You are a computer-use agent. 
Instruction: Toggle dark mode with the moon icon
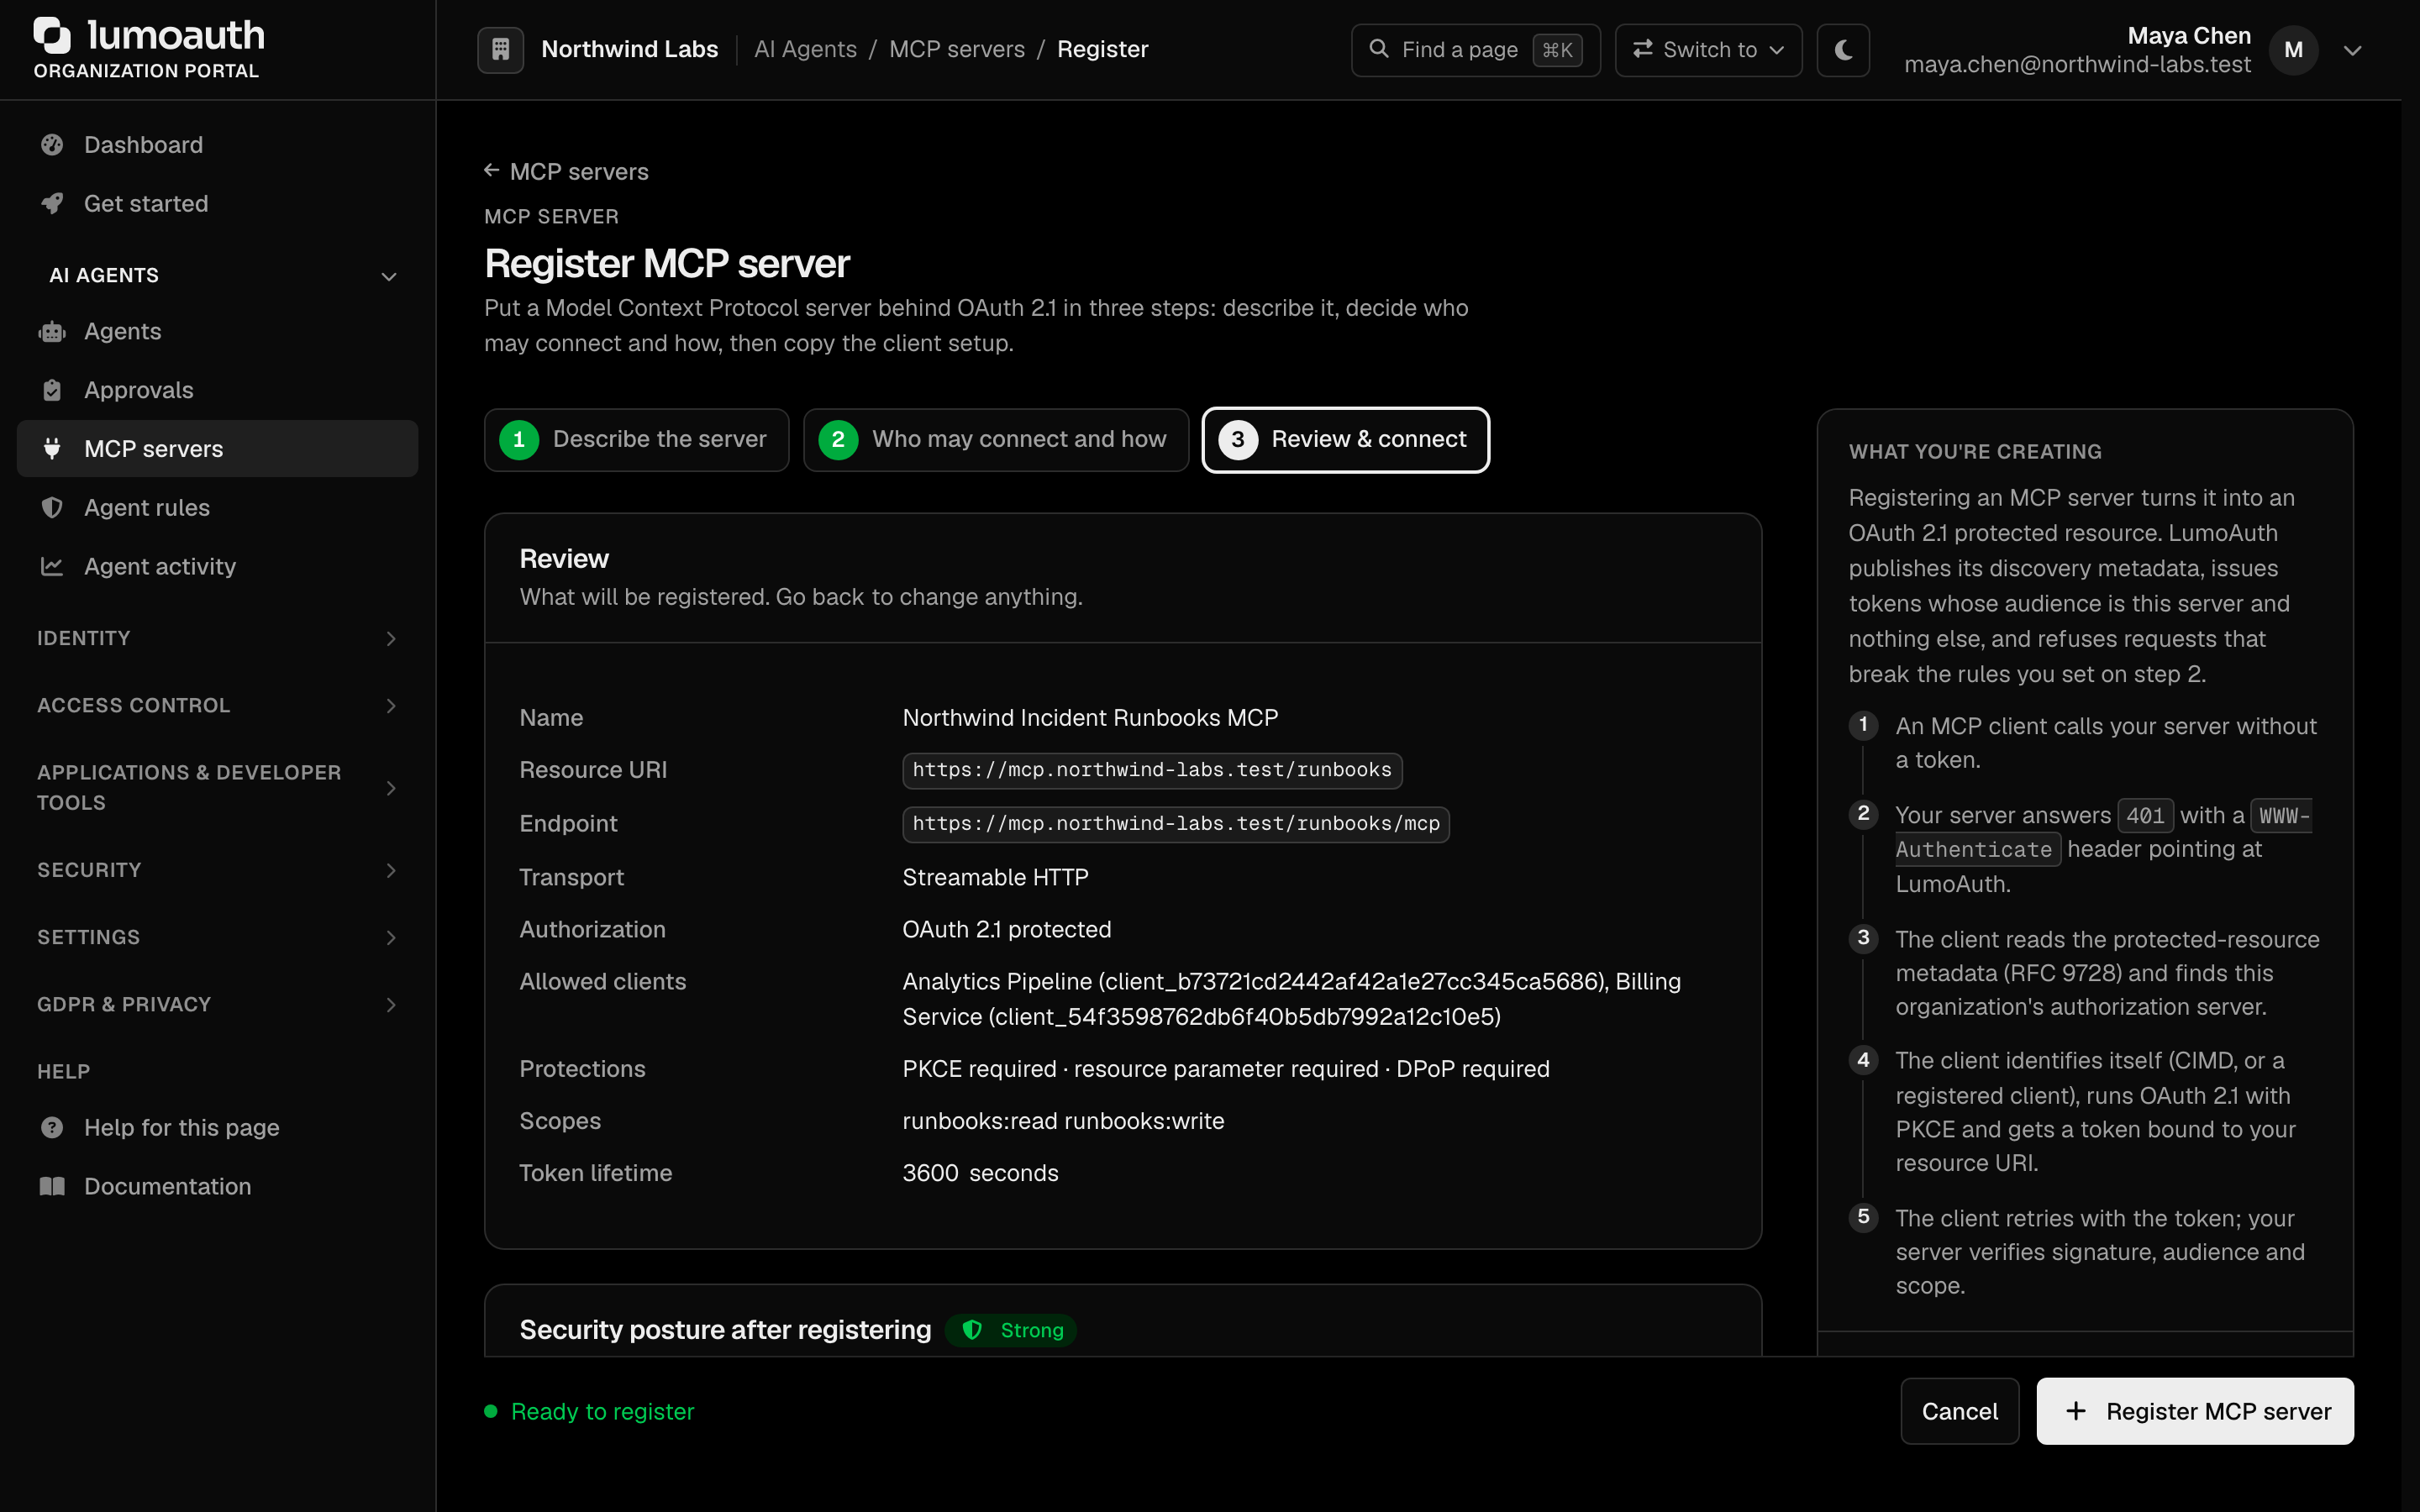1843,49
